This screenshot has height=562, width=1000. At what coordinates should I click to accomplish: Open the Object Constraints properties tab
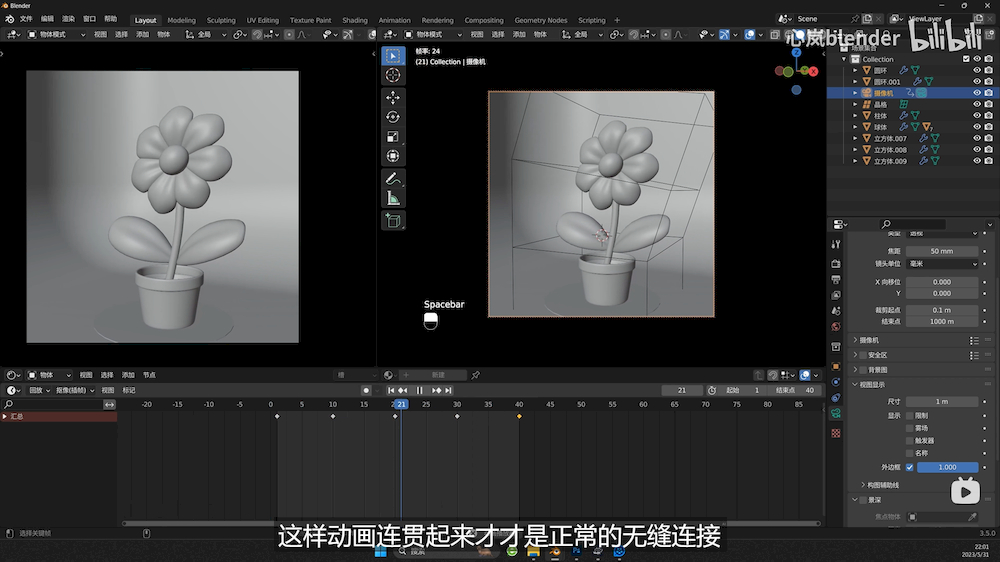tap(836, 398)
